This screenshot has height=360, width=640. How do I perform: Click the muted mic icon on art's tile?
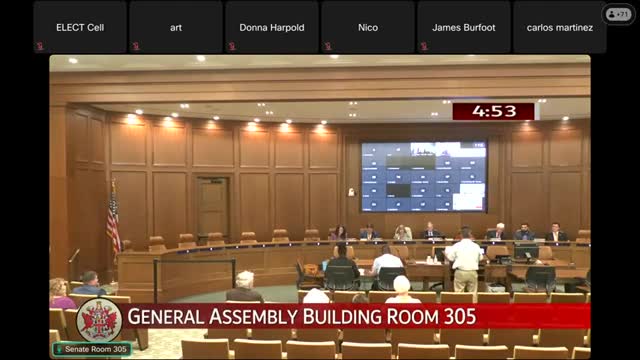(x=136, y=46)
